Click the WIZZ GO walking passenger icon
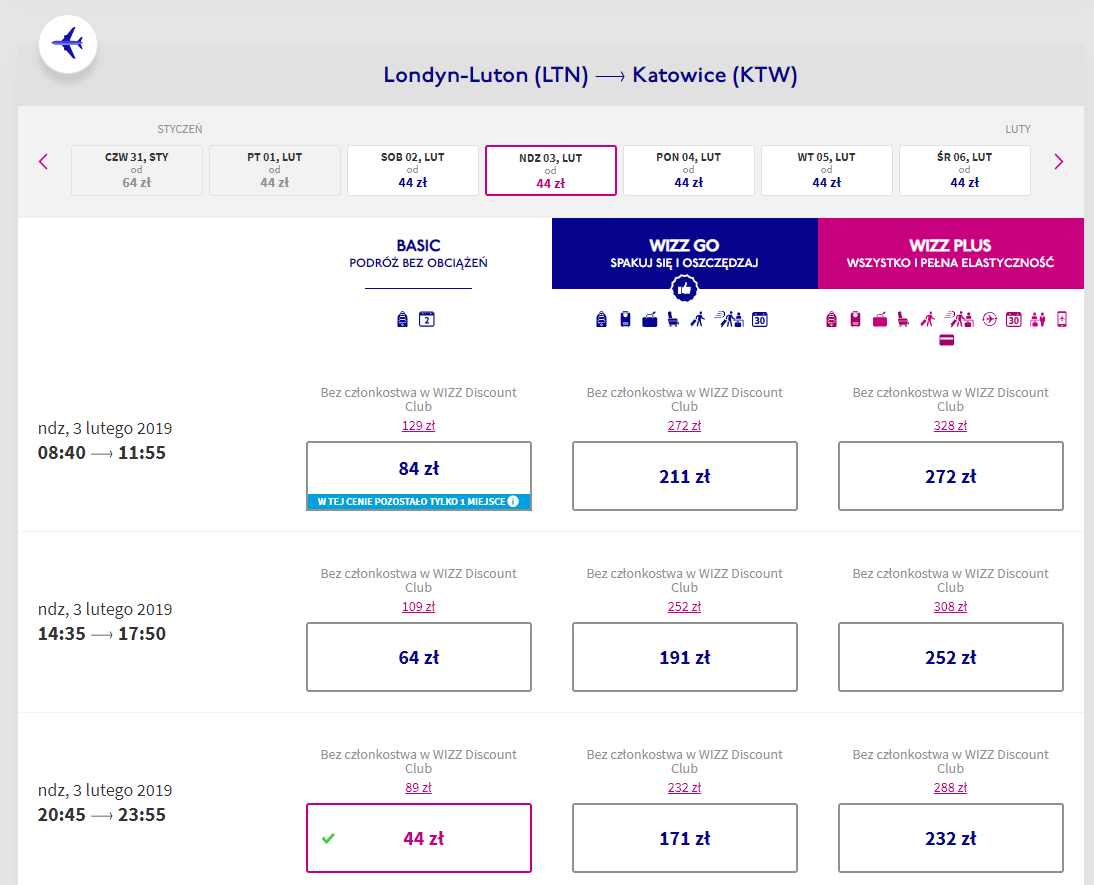Screen dimensions: 1094x885 [698, 320]
